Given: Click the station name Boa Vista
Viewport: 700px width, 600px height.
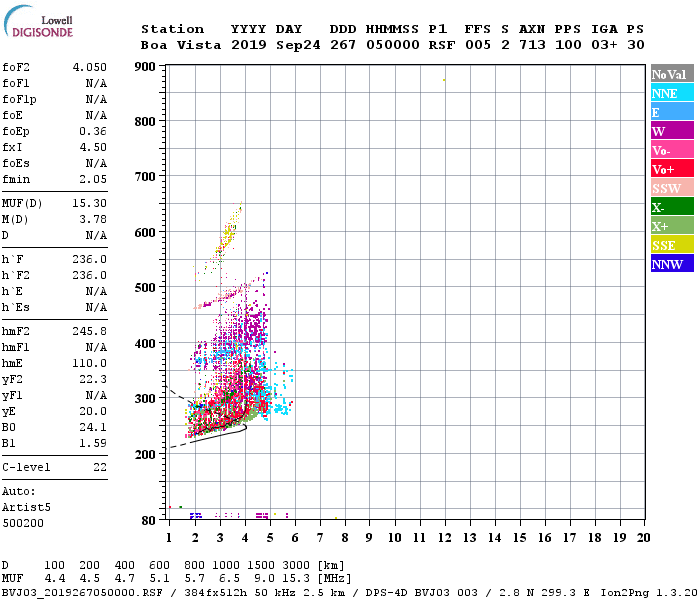Looking at the screenshot, I should coord(181,45).
